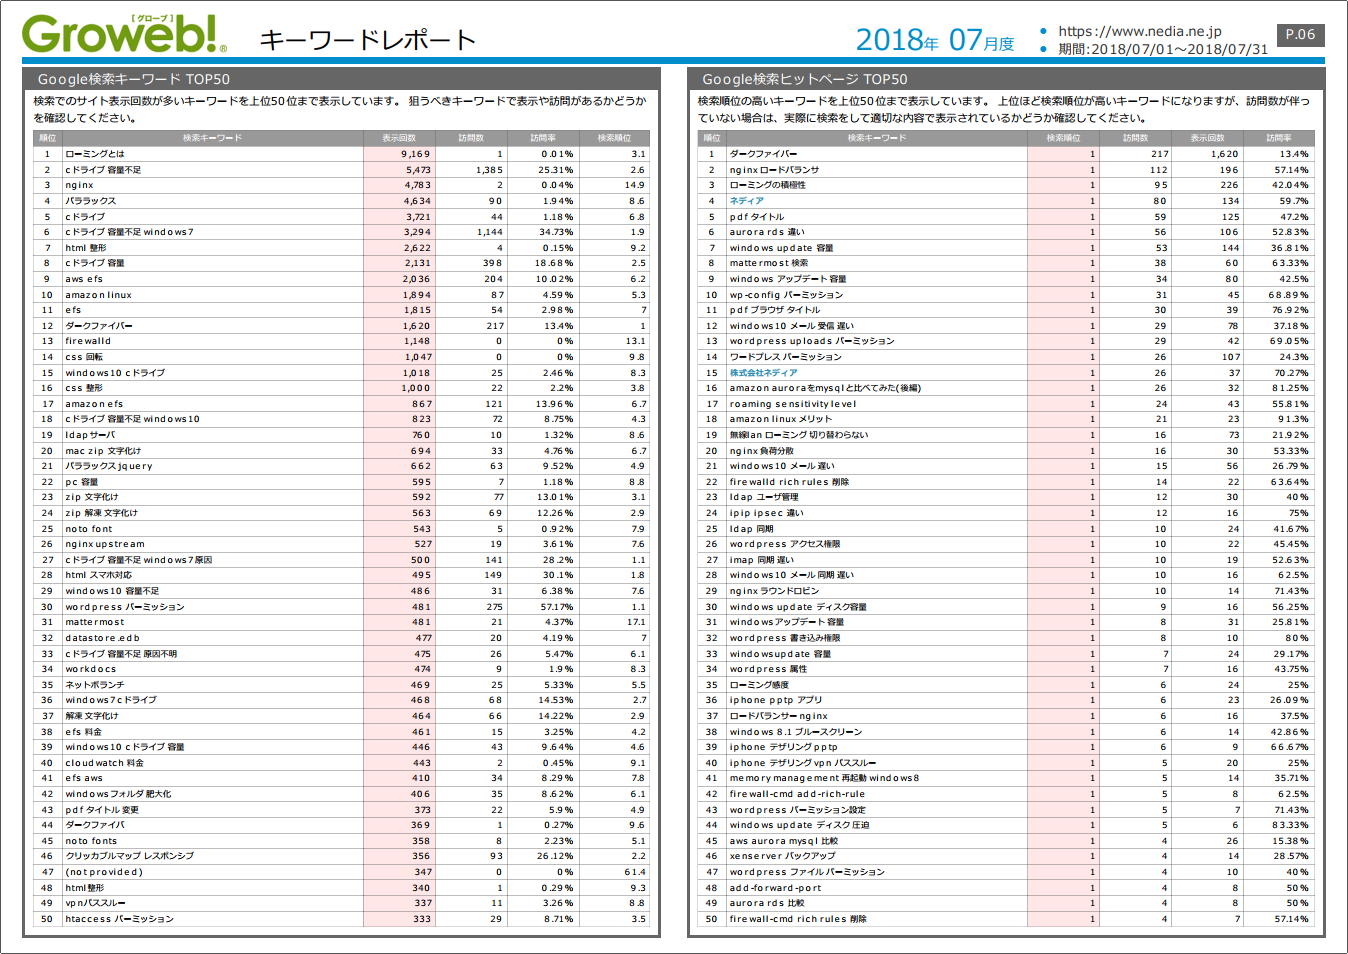Click the noto font keyword
The width and height of the screenshot is (1348, 954).
point(89,529)
